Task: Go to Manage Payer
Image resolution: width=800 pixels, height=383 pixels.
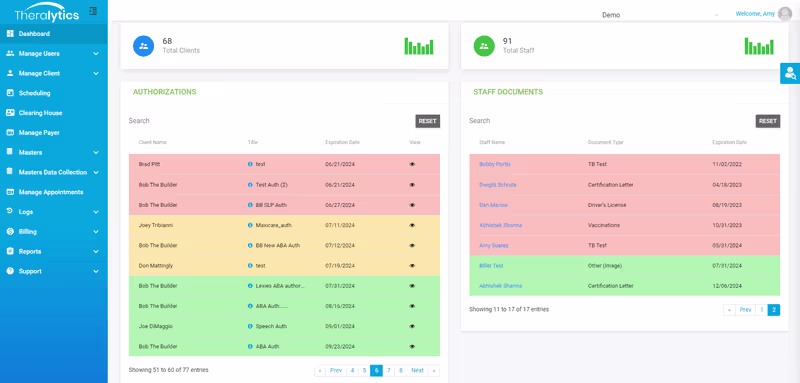Action: 54,133
